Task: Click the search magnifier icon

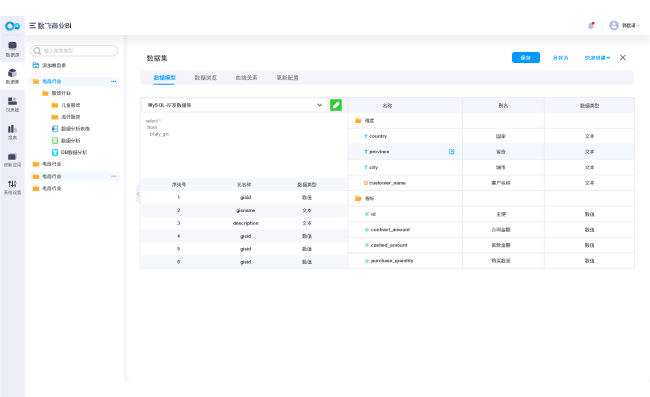Action: click(x=37, y=51)
